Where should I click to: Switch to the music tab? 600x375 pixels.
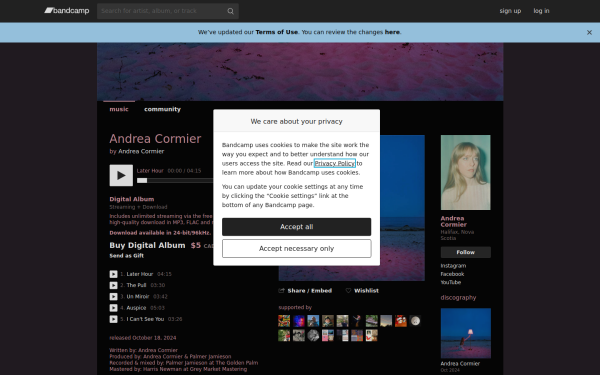pyautogui.click(x=119, y=109)
